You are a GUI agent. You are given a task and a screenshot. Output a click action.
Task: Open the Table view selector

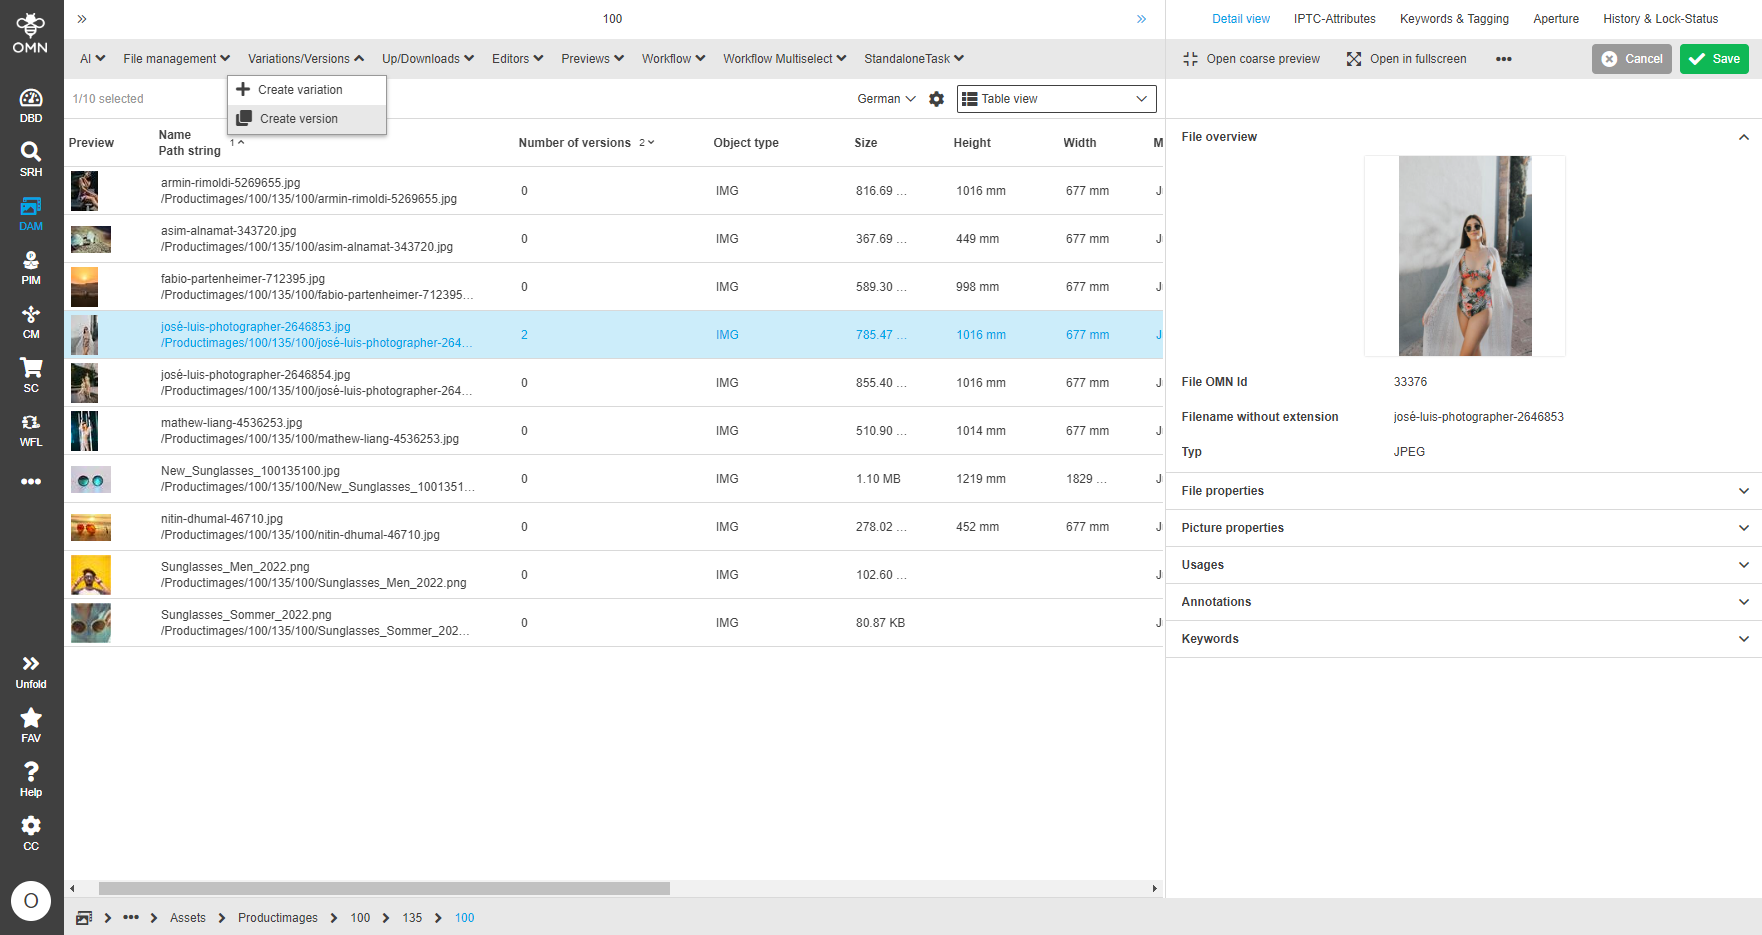(1055, 99)
